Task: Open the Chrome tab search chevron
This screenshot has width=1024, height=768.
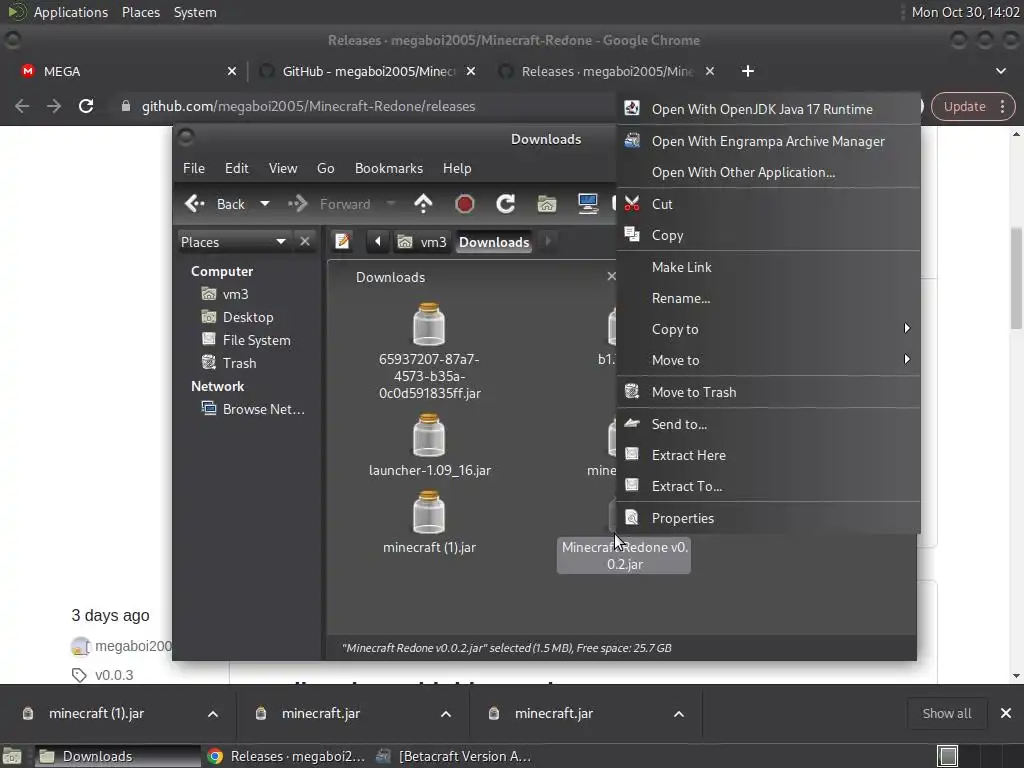Action: pos(1001,71)
